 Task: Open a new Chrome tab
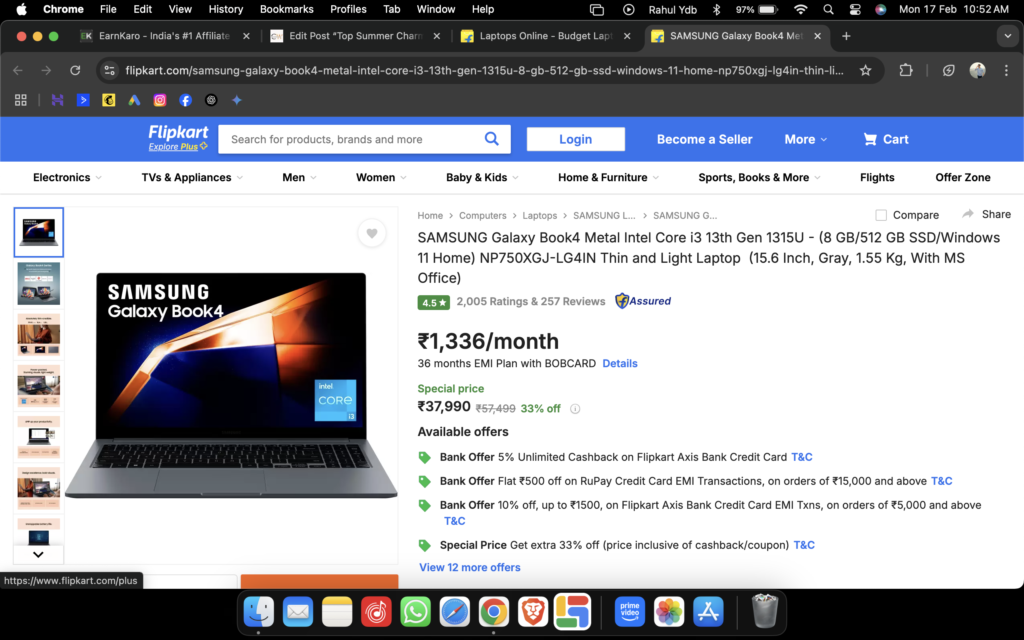[x=846, y=37]
